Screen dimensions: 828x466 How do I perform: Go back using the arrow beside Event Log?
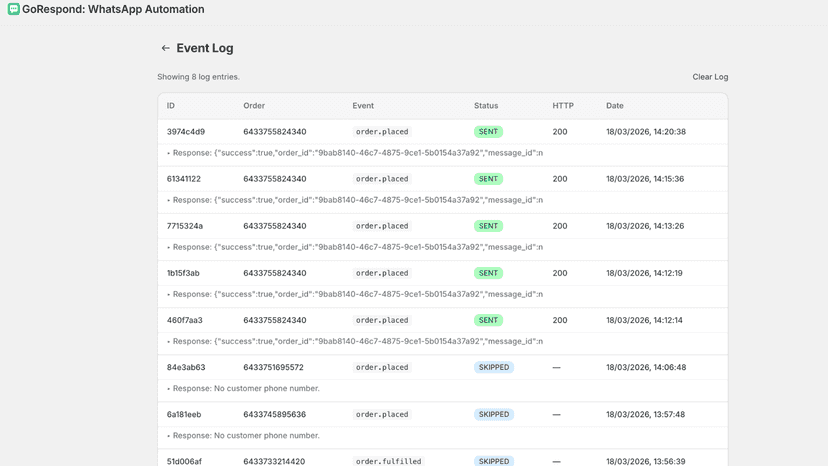click(x=165, y=48)
